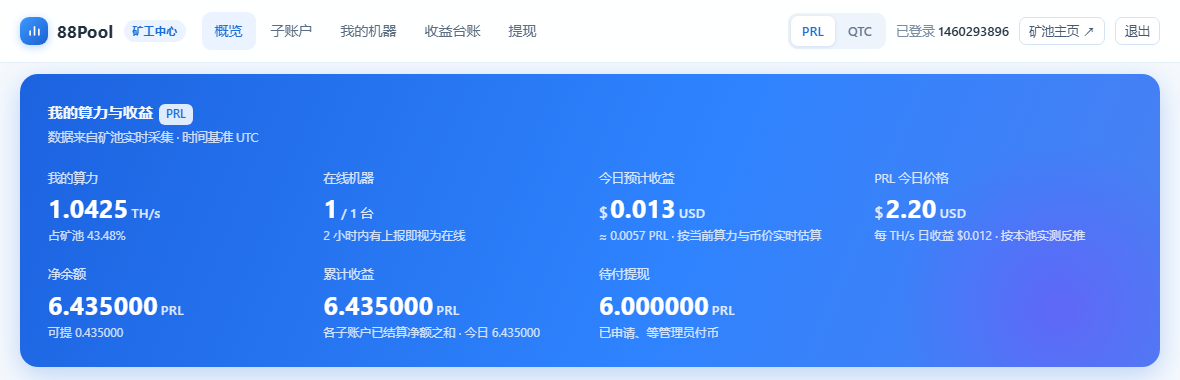Click the $2.20 USD price value
Image resolution: width=1180 pixels, height=380 pixels.
[x=920, y=210]
